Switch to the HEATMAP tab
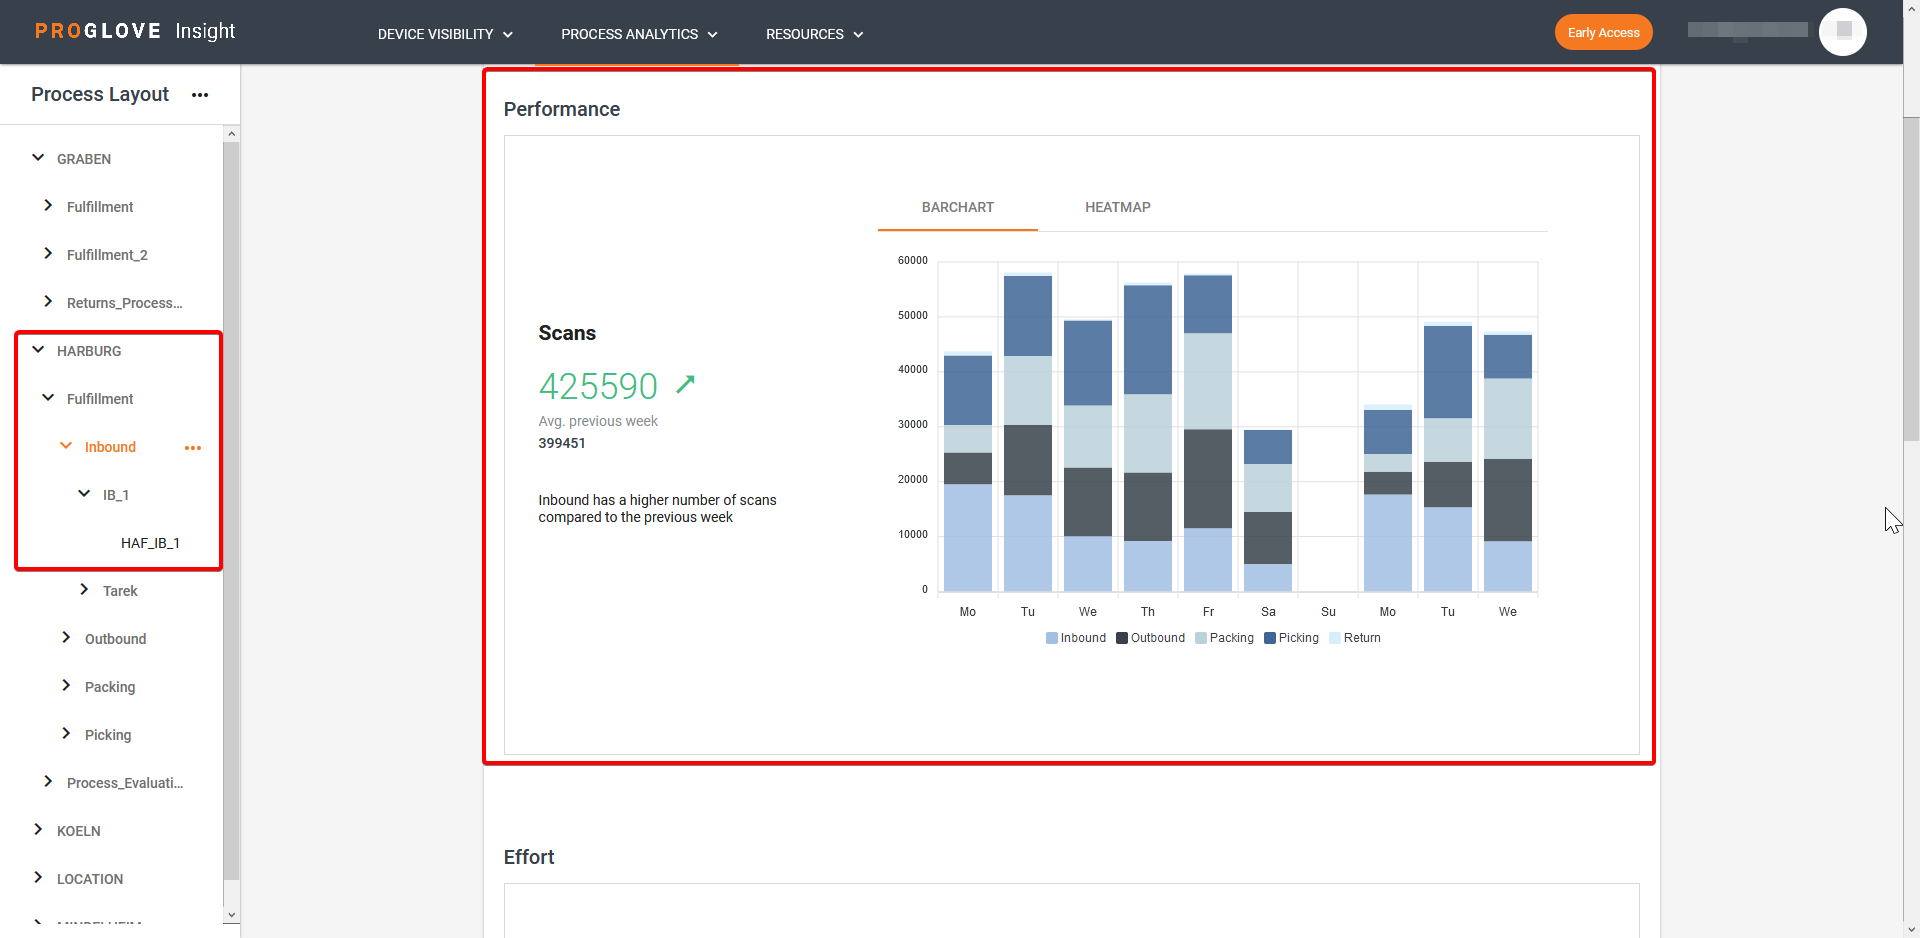 click(1118, 207)
